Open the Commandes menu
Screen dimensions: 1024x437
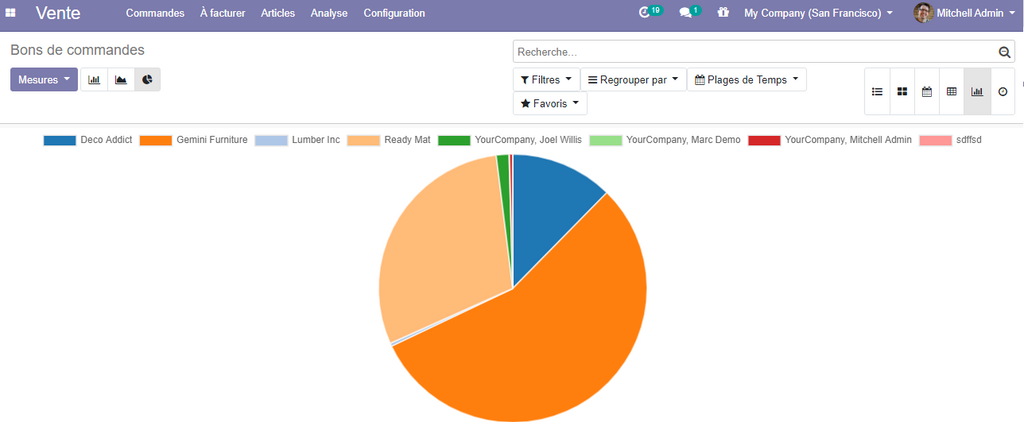click(x=155, y=13)
